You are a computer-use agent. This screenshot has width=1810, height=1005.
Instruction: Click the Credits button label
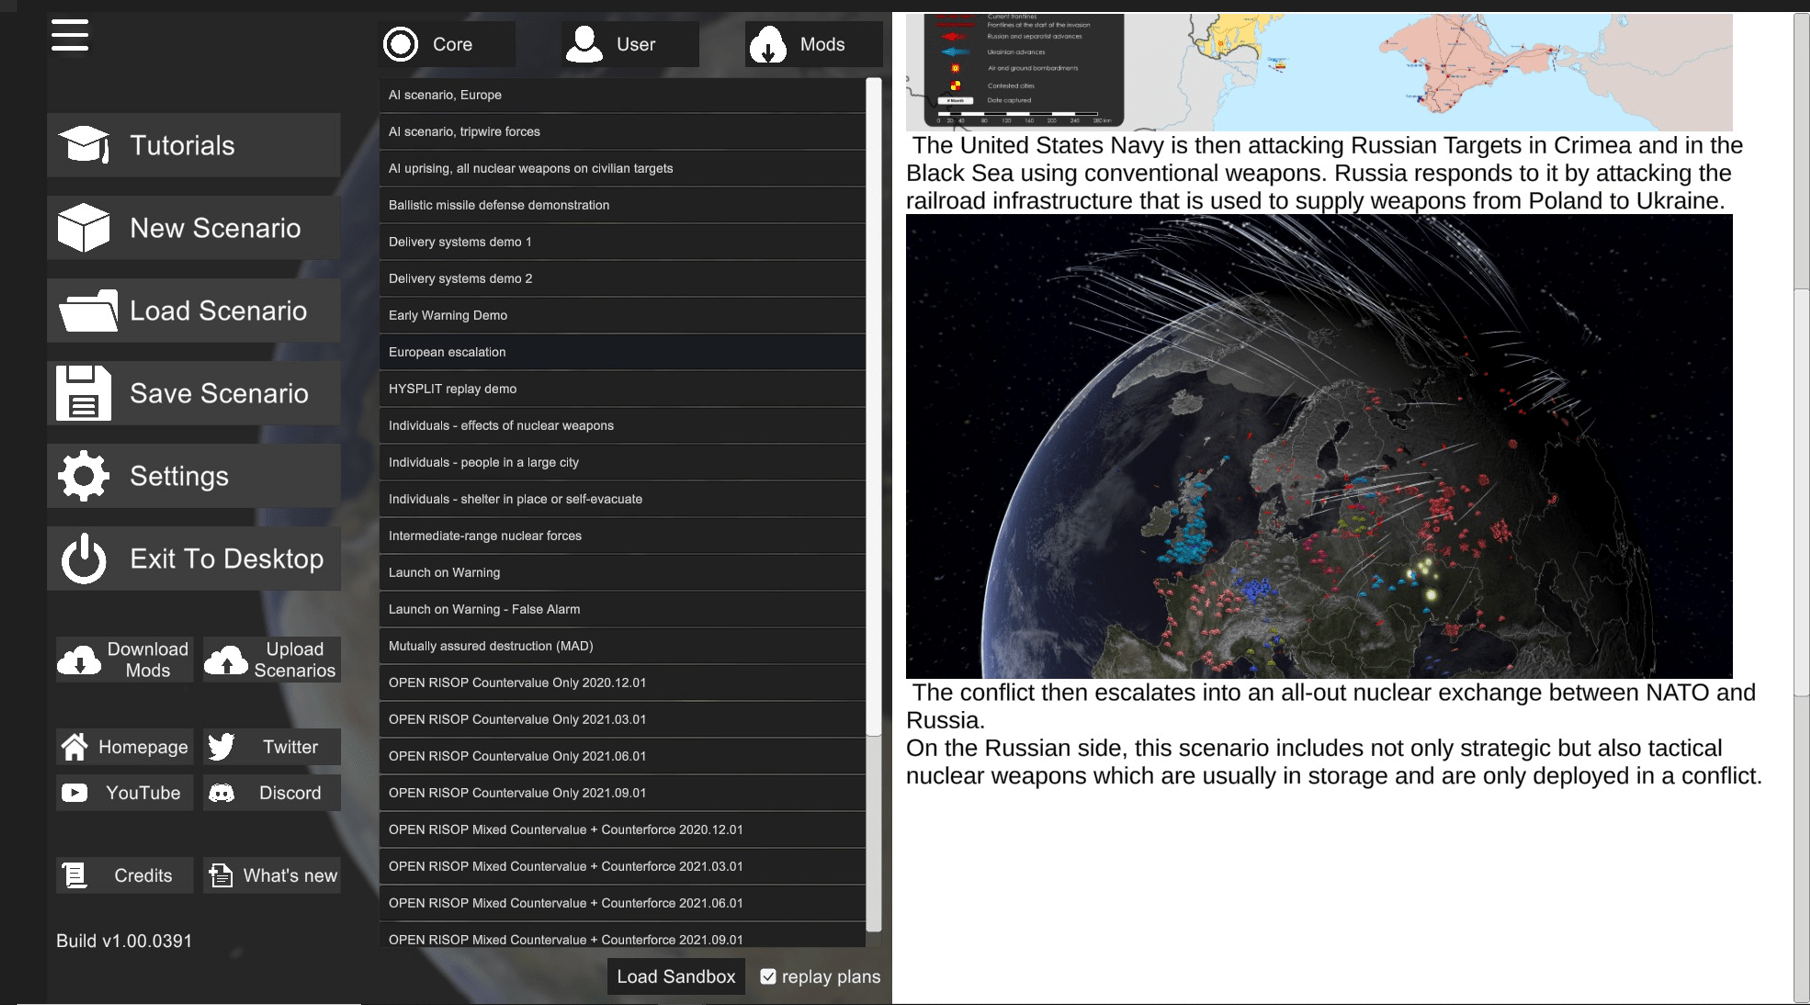143,876
